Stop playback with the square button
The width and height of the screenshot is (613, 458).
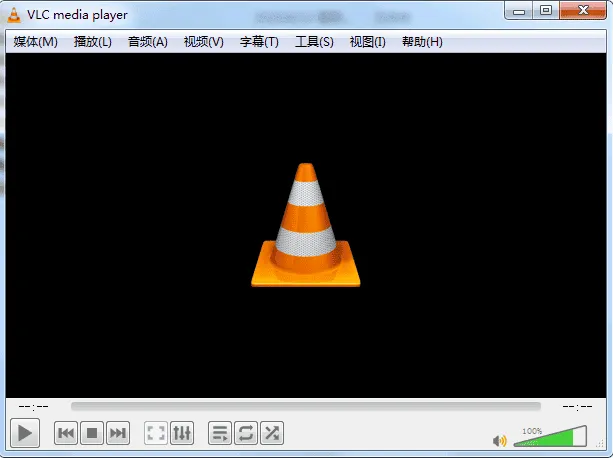pos(92,433)
